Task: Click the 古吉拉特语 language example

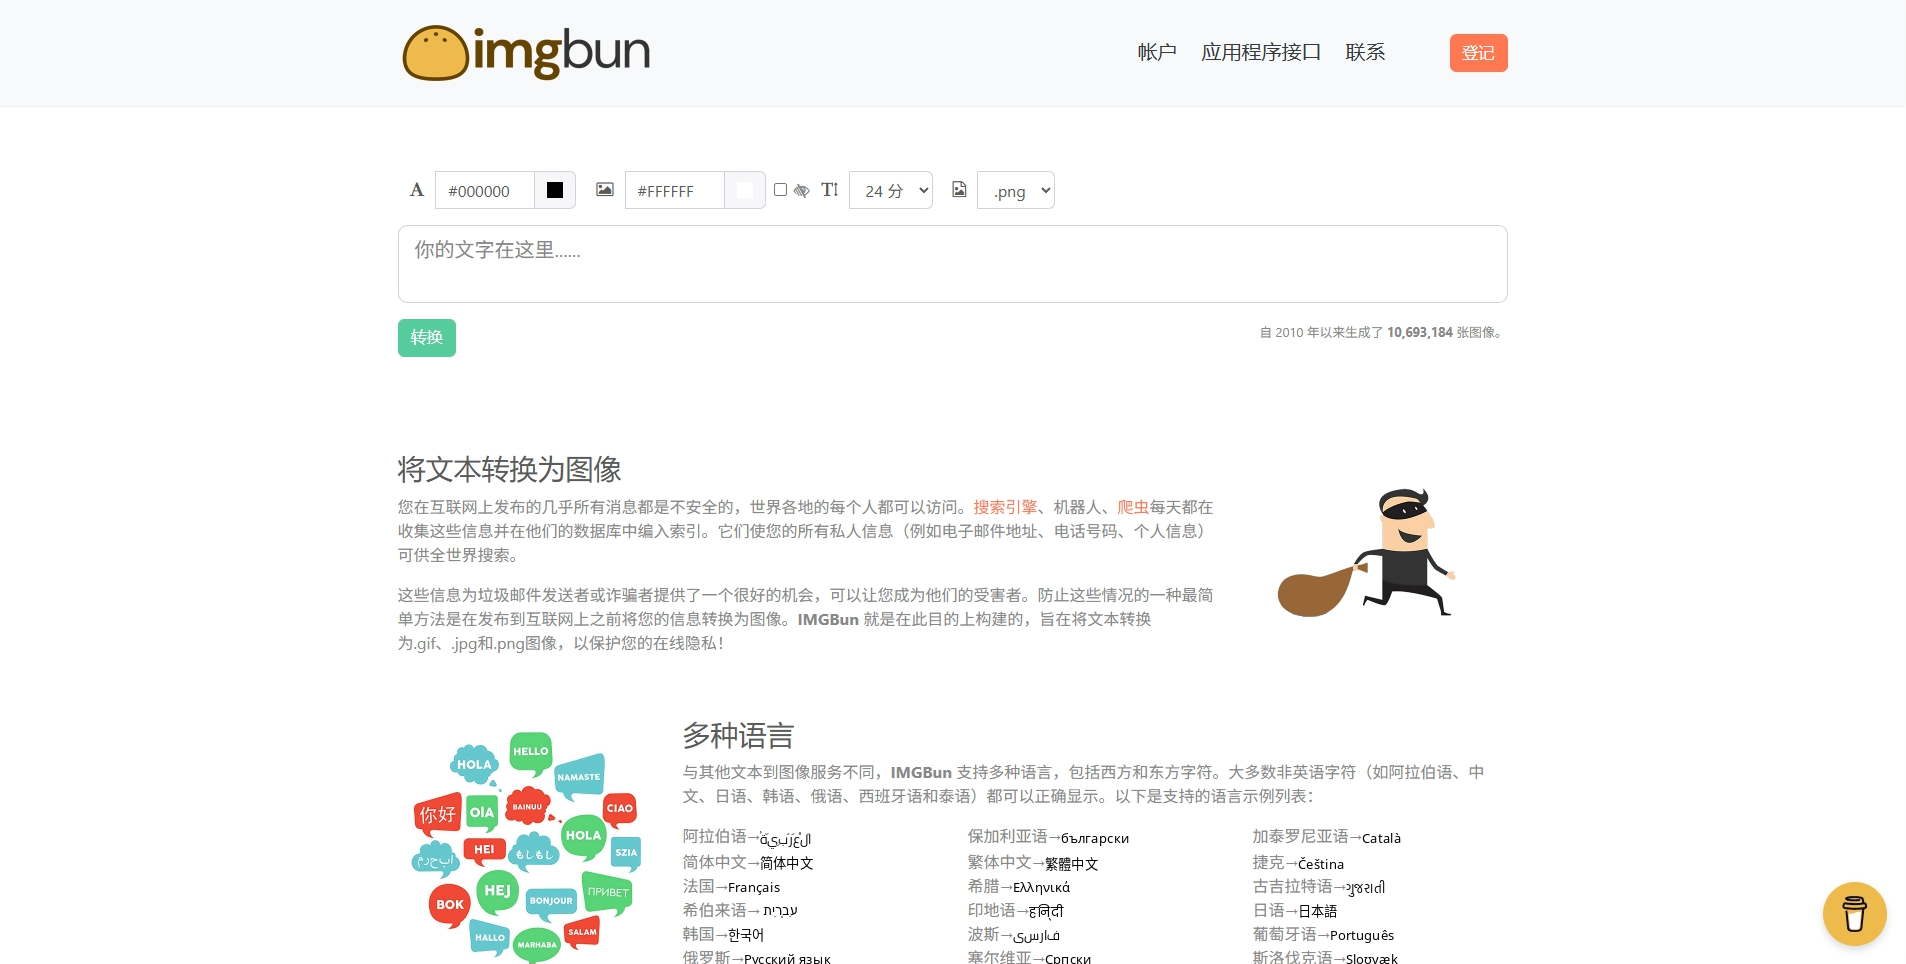Action: [1319, 887]
